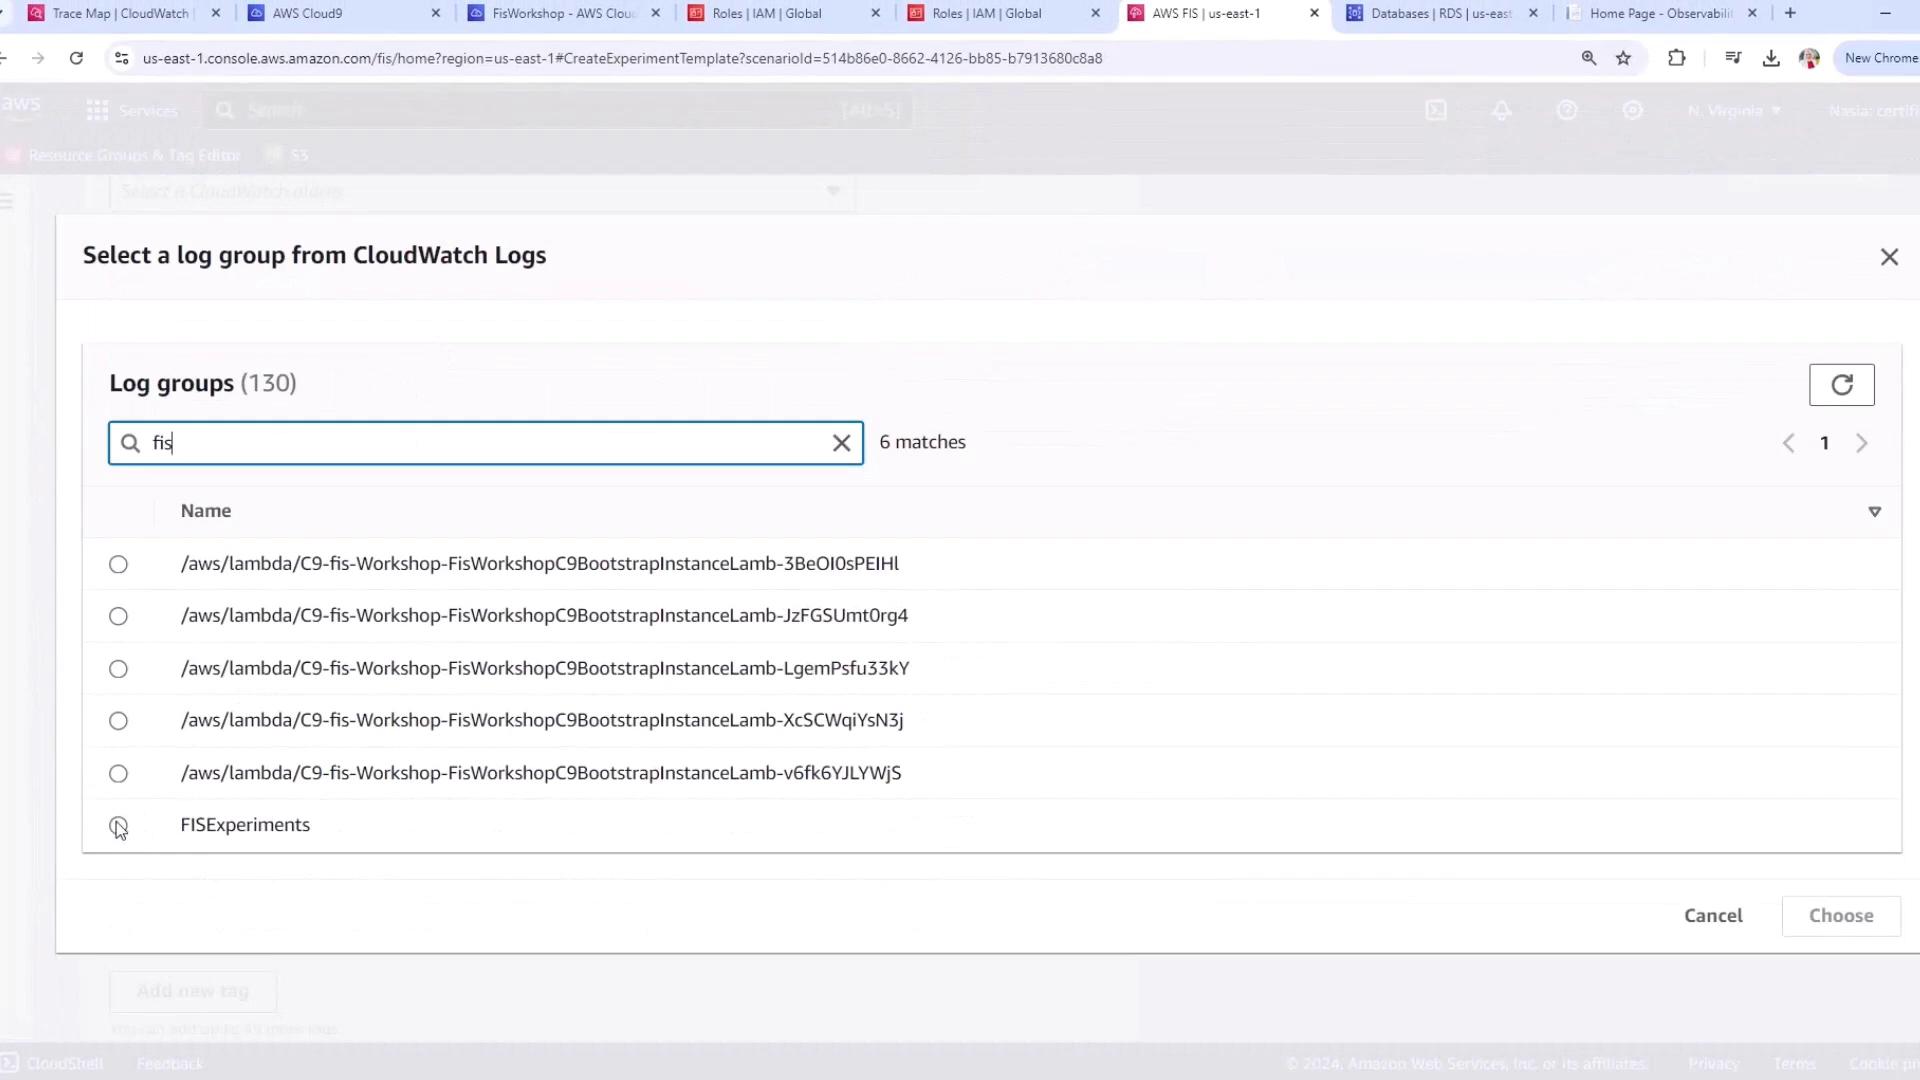Select log group ending in XcSCWqiYsN3j
The width and height of the screenshot is (1920, 1080).
pos(118,721)
